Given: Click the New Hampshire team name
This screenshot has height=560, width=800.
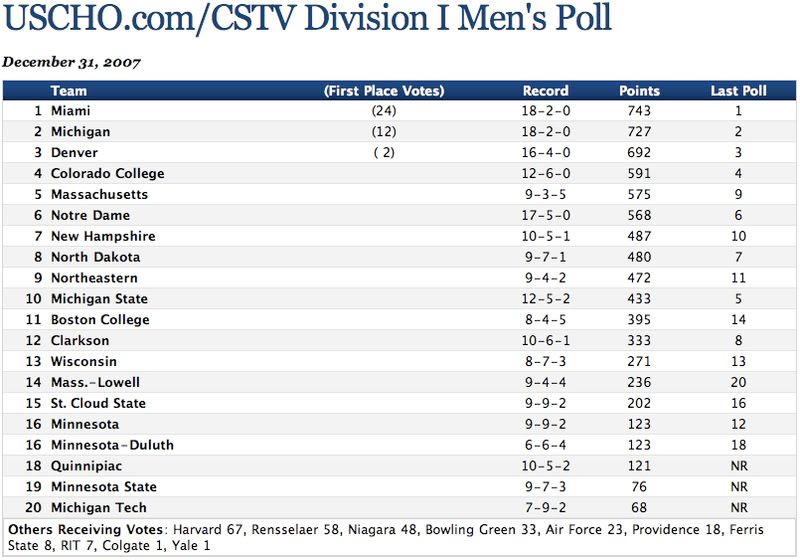Looking at the screenshot, I should pos(102,237).
